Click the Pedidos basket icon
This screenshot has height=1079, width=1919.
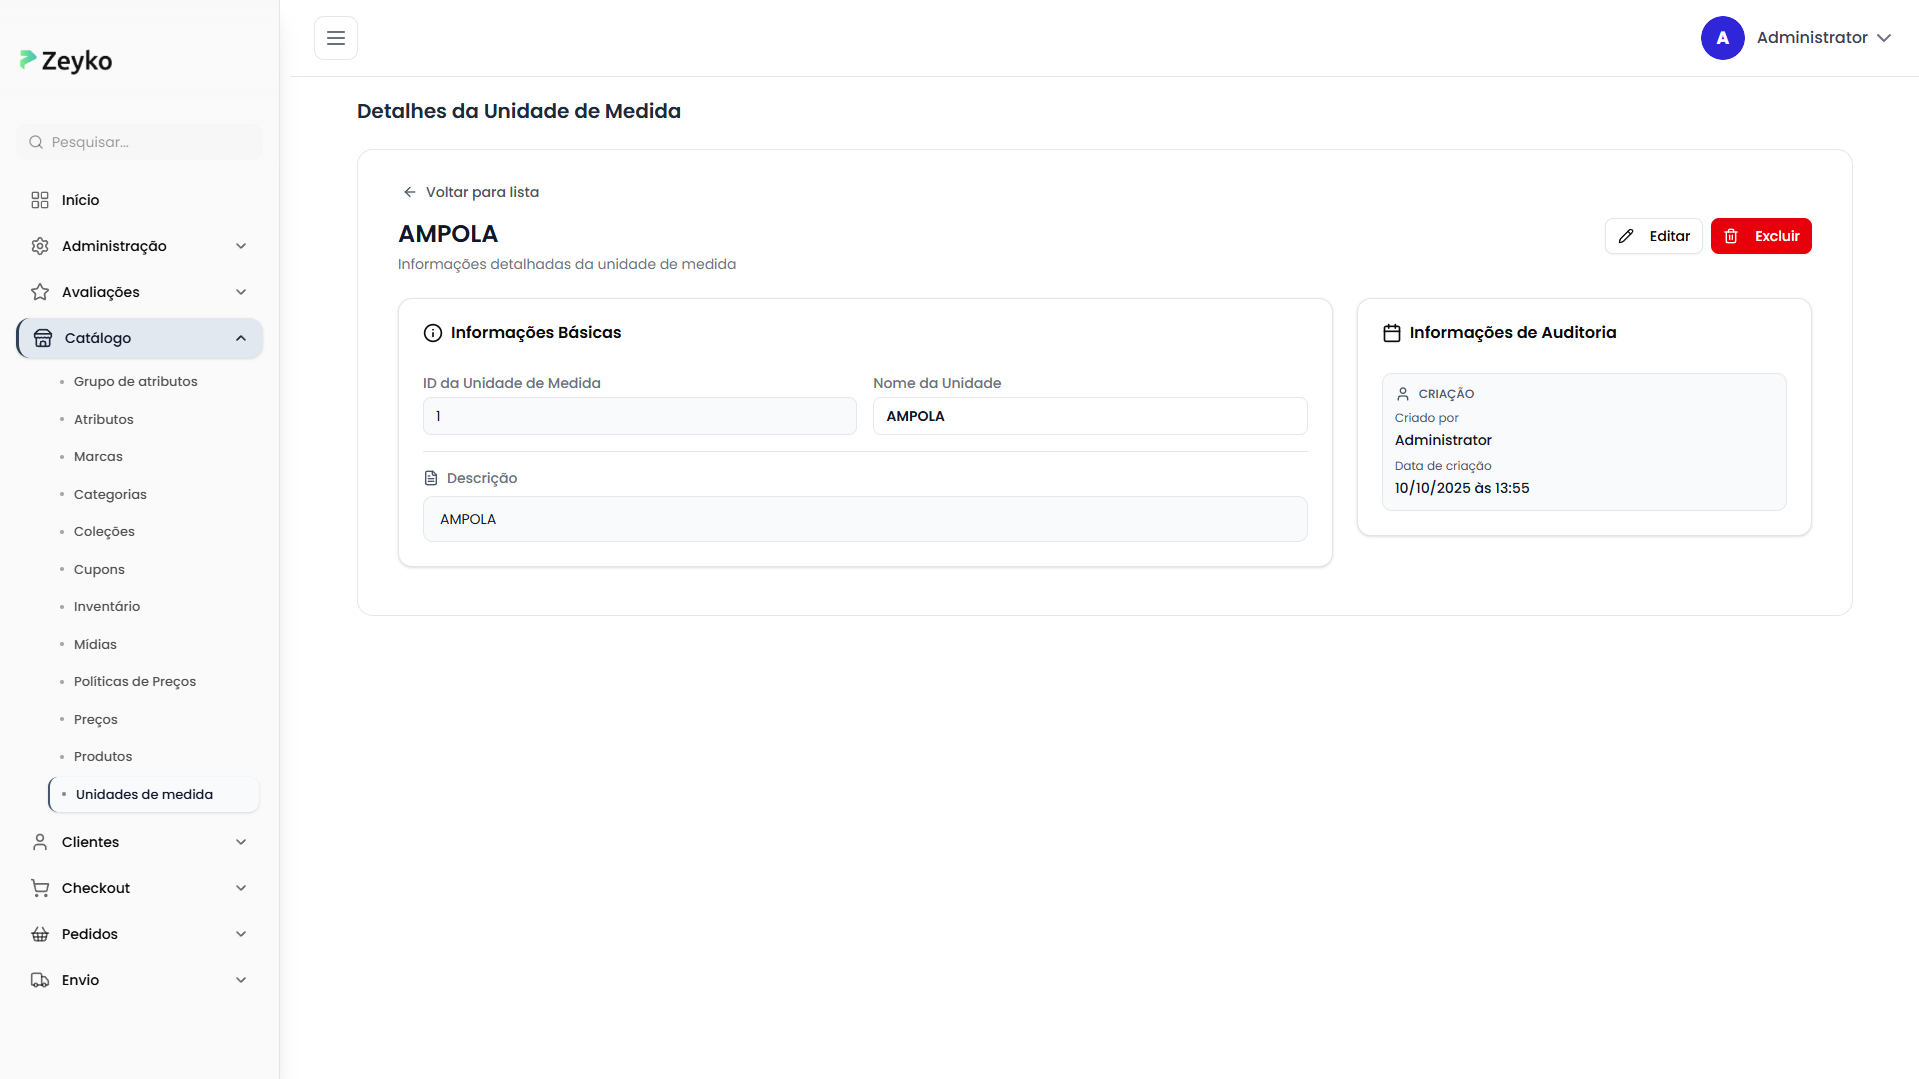click(40, 934)
